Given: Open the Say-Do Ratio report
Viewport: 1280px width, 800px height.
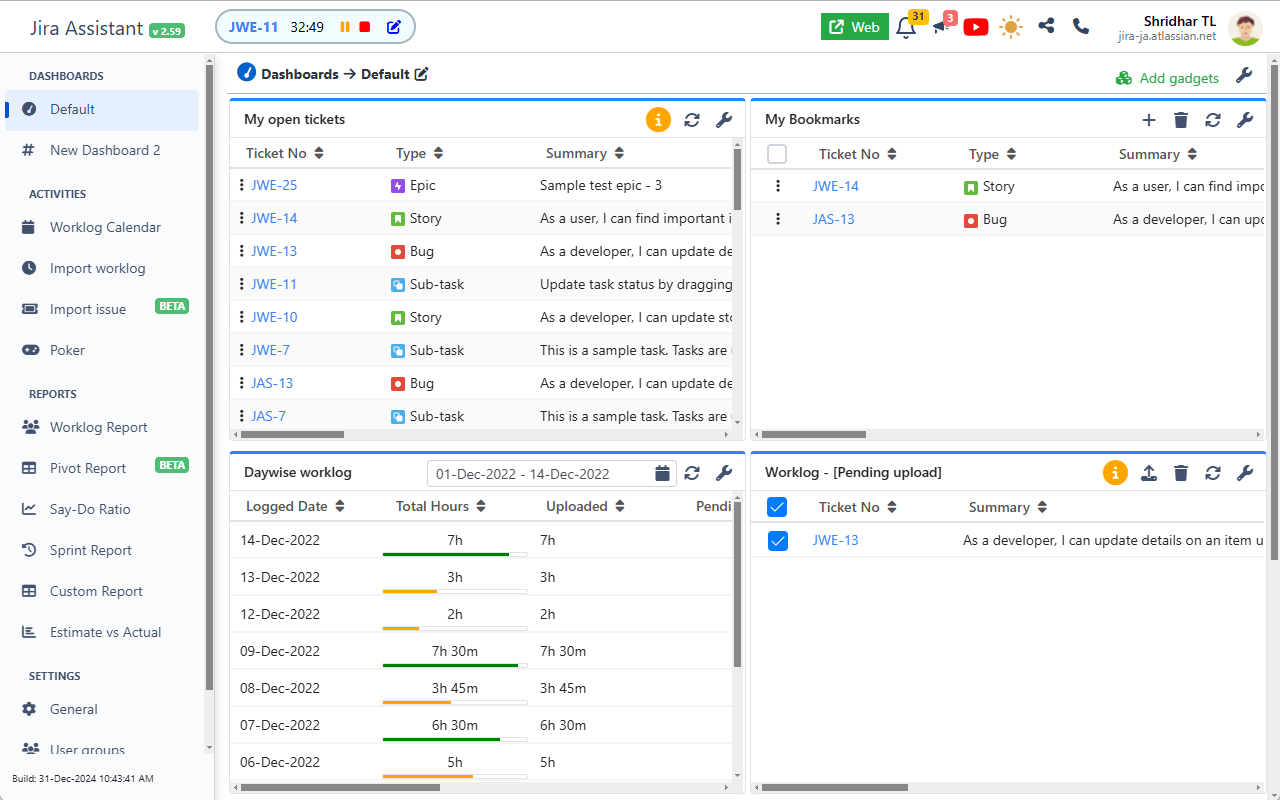Looking at the screenshot, I should pyautogui.click(x=102, y=509).
